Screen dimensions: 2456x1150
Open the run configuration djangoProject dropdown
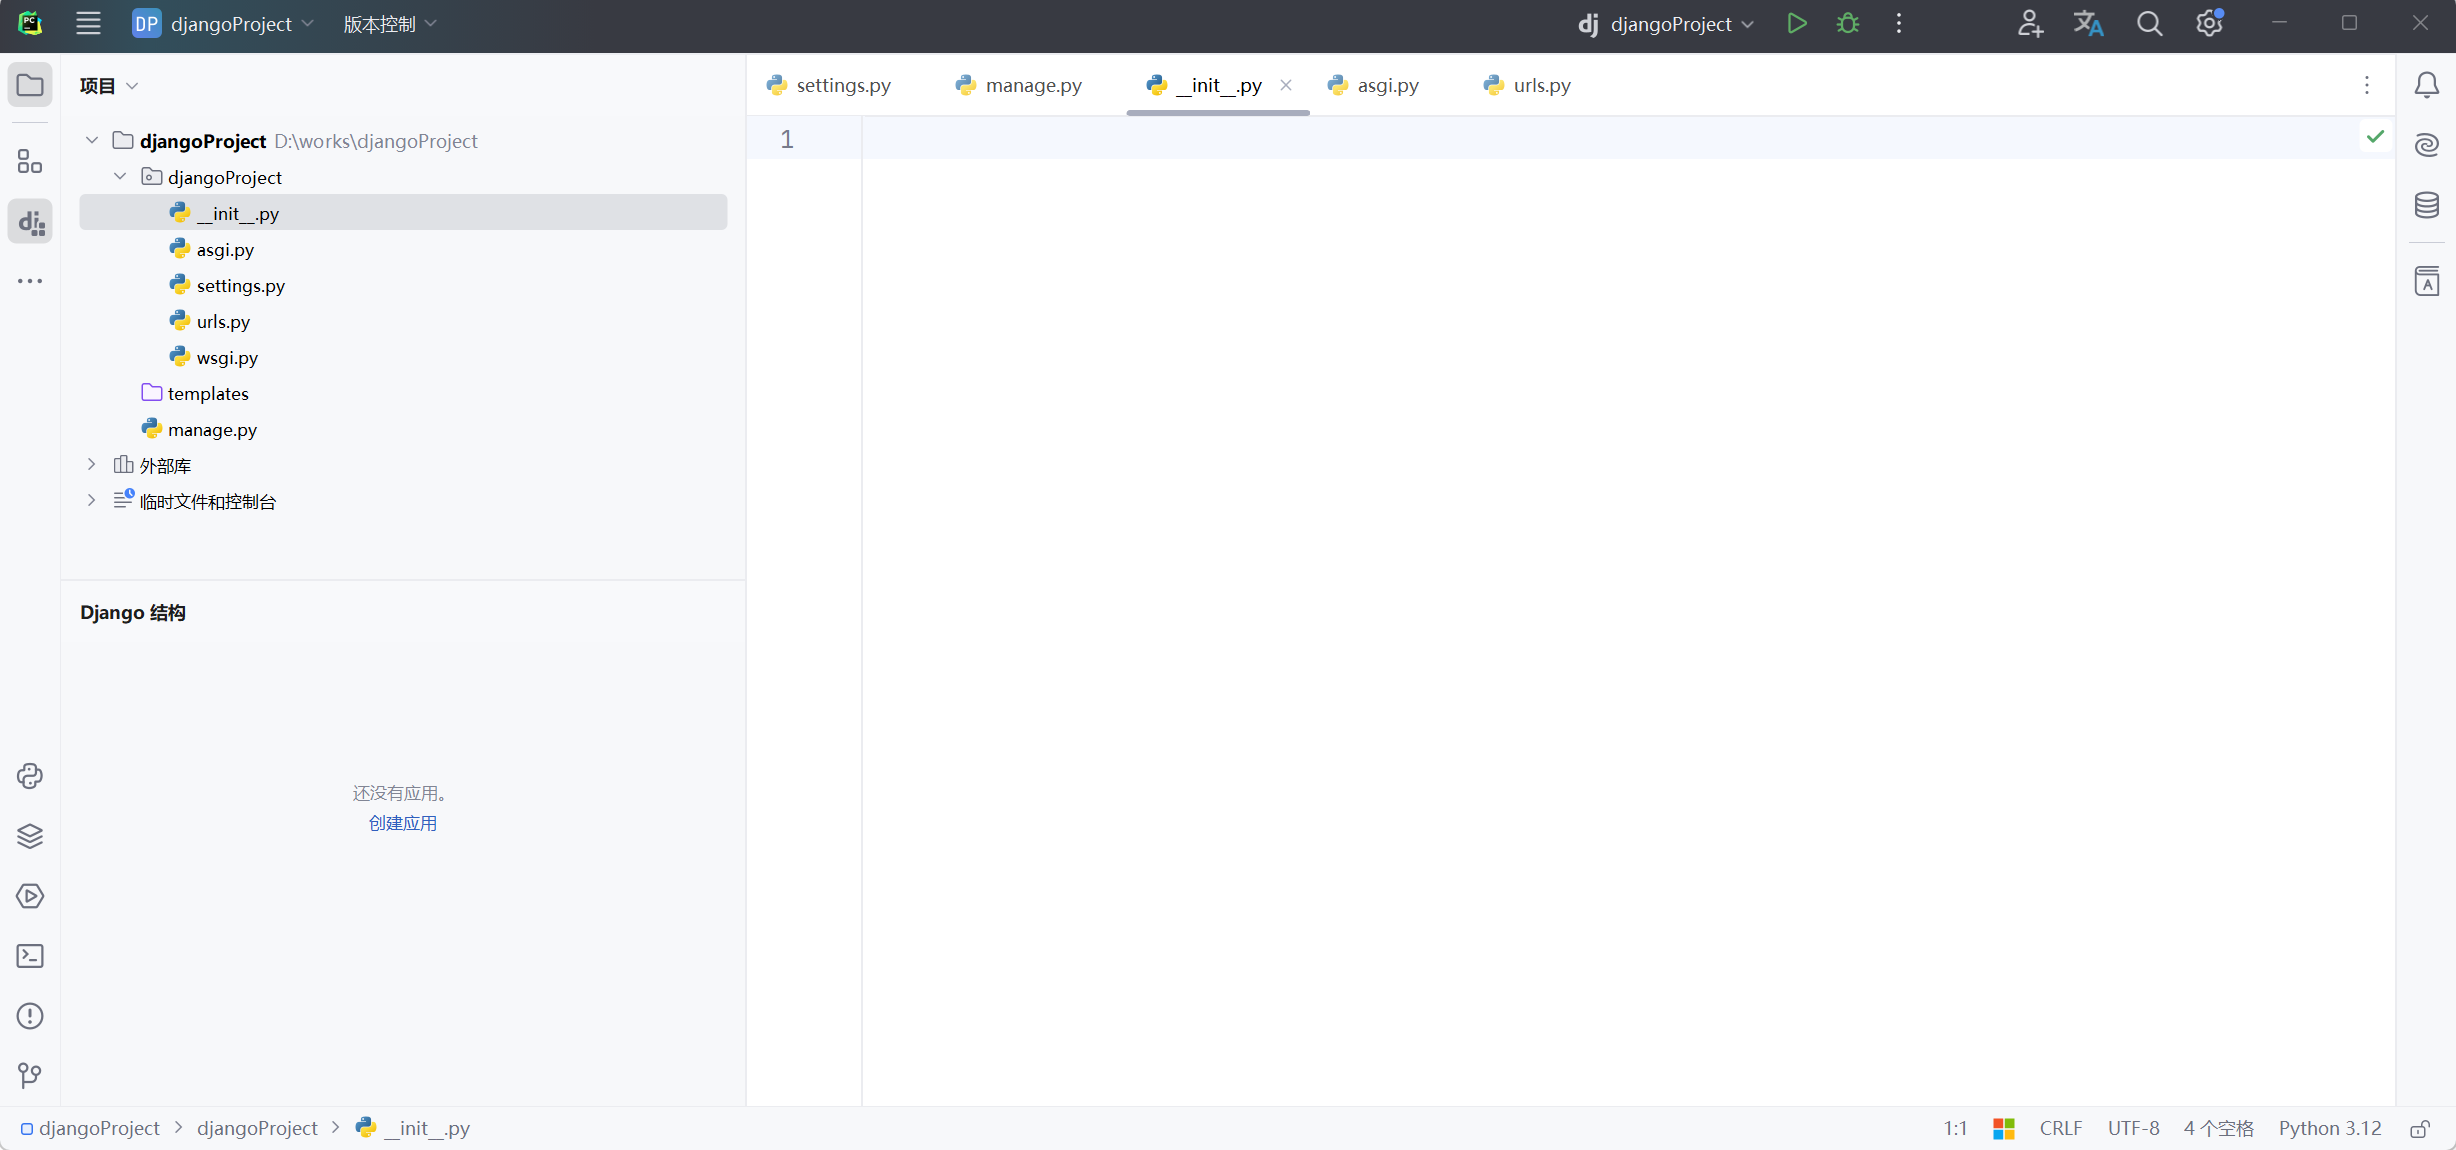[x=1666, y=24]
